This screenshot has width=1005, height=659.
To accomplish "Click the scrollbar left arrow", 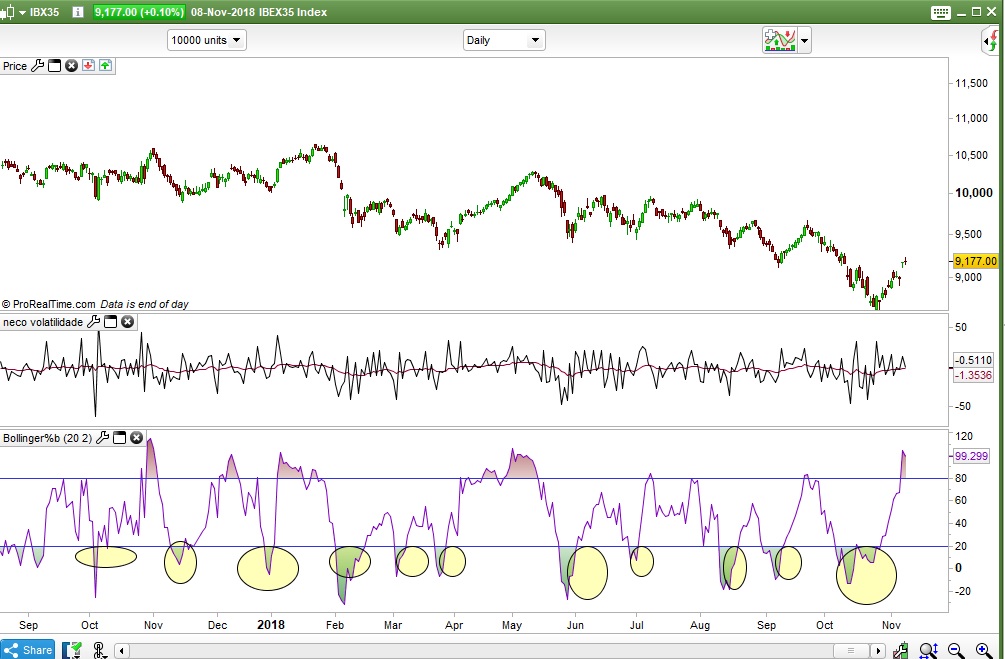I will pos(122,651).
